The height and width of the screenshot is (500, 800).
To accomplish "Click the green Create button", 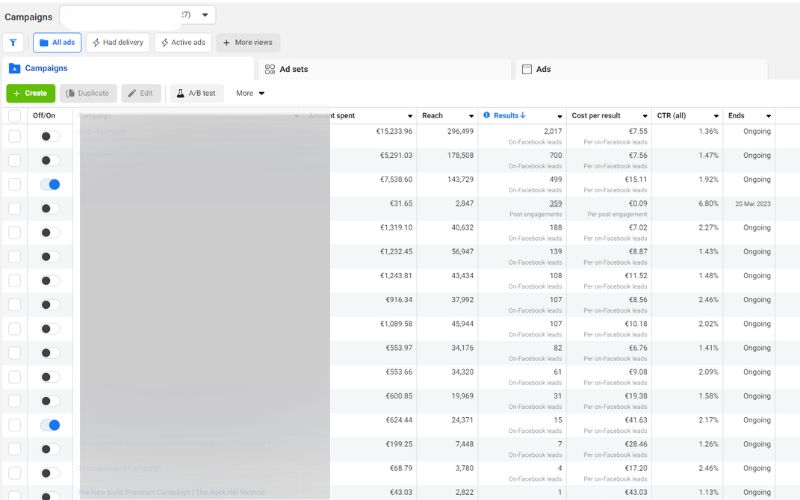I will (31, 93).
